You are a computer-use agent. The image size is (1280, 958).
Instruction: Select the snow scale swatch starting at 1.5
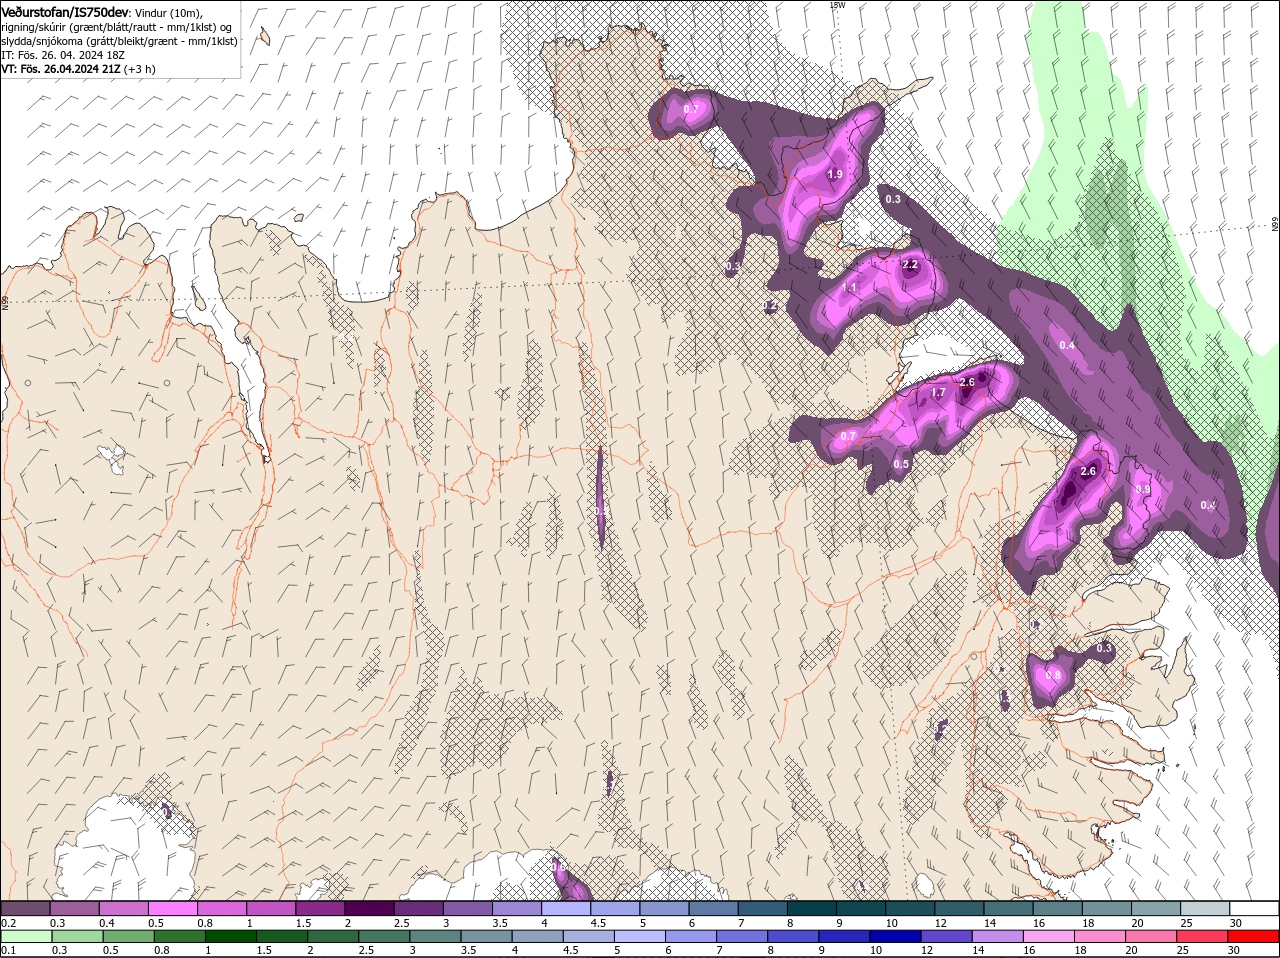(319, 908)
